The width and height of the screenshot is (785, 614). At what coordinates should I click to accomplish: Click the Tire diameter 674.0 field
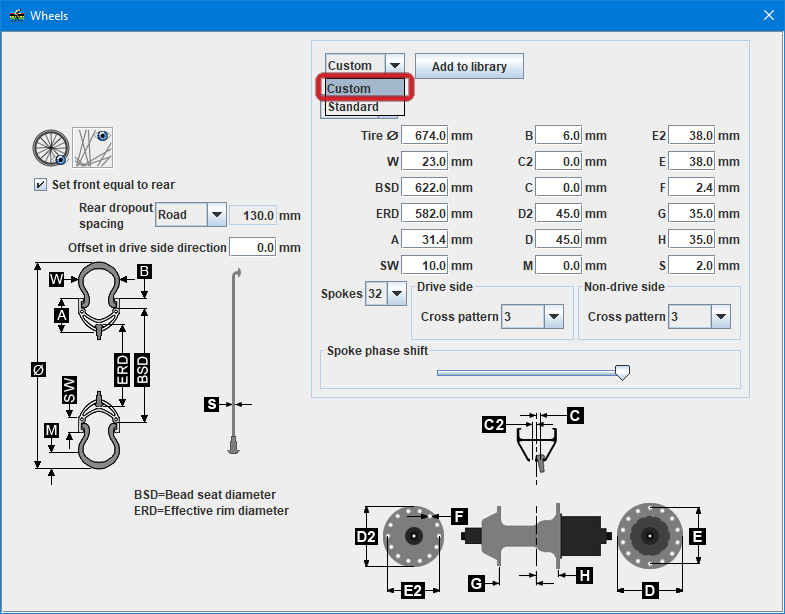pyautogui.click(x=425, y=136)
